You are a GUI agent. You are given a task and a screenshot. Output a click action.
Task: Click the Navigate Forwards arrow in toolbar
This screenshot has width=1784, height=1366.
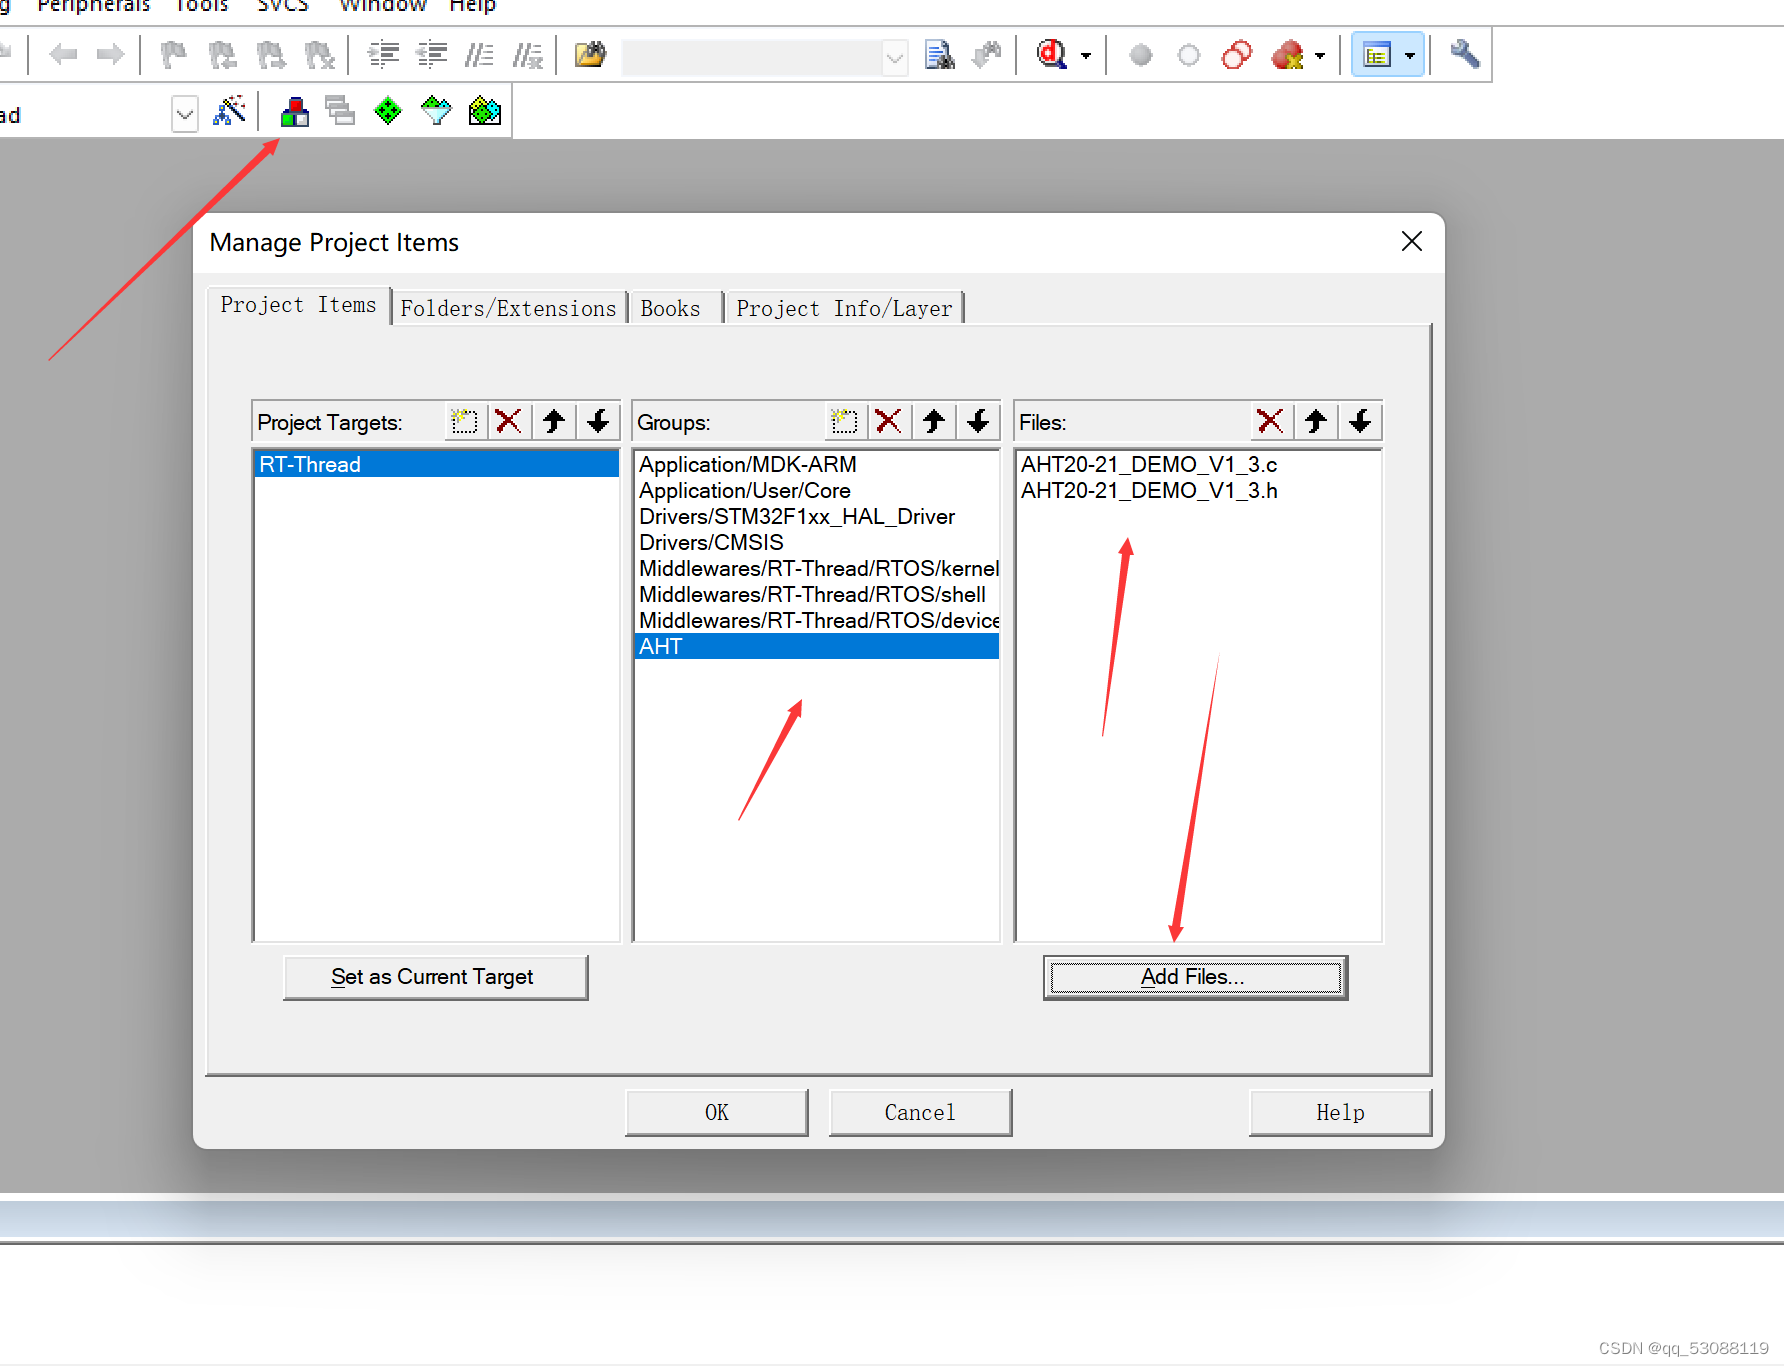coord(110,54)
